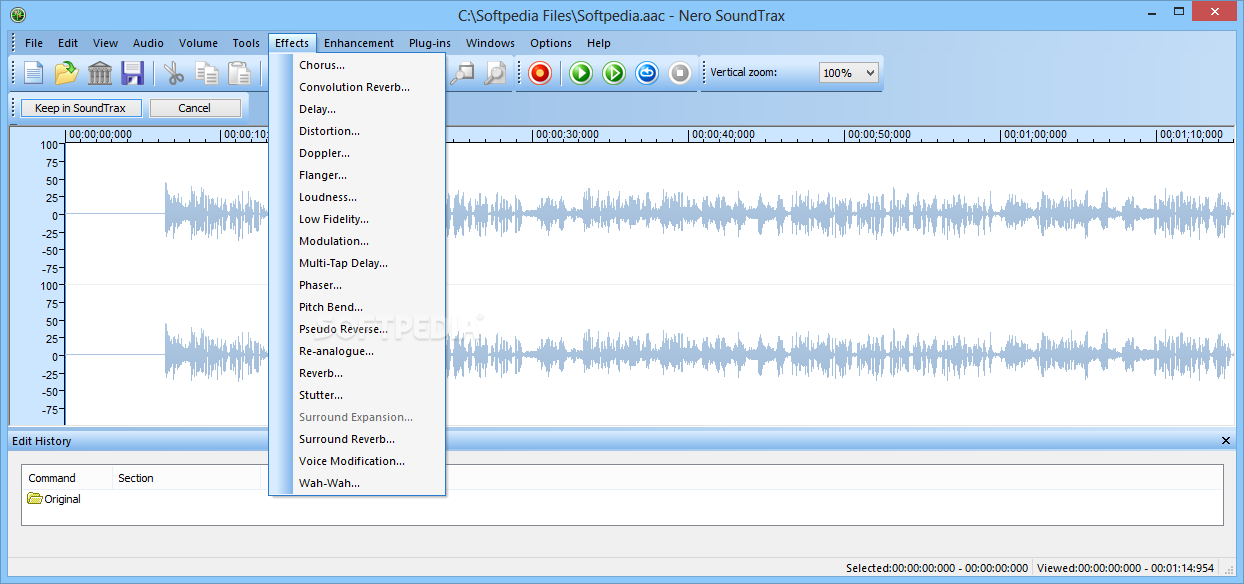1244x584 pixels.
Task: Open the Audio menu
Action: coord(148,43)
